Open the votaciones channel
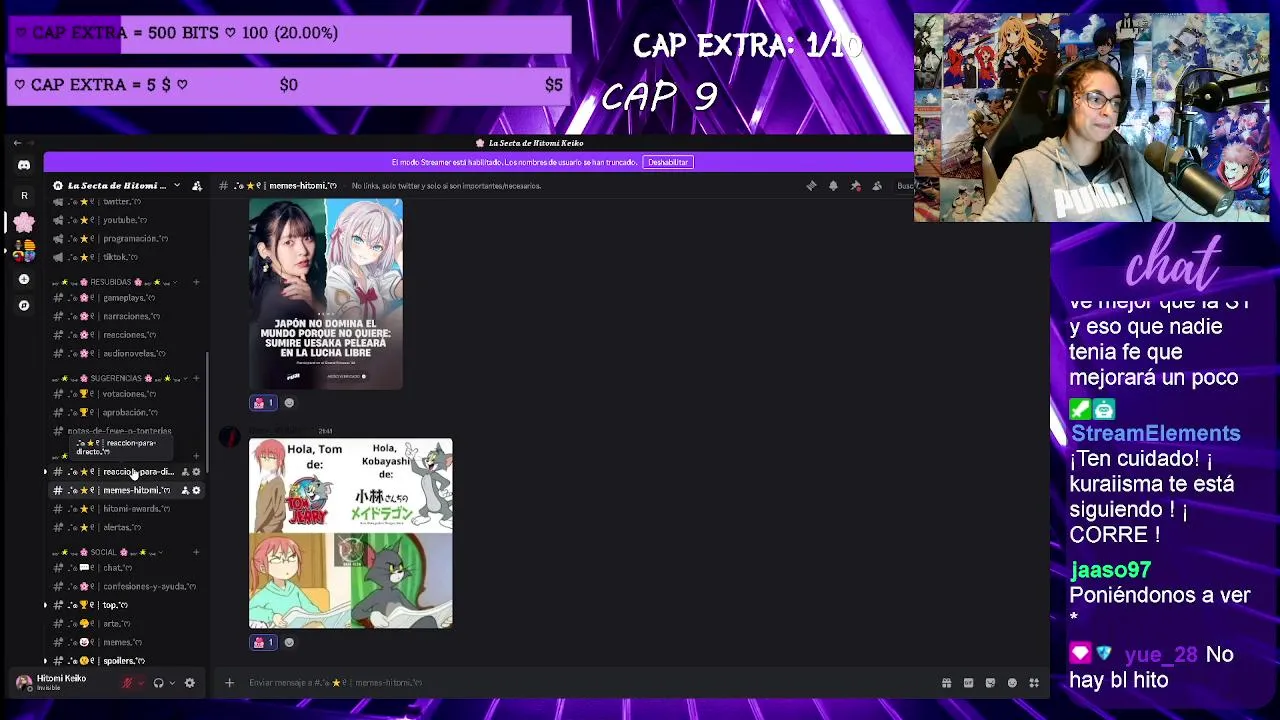The height and width of the screenshot is (720, 1280). click(127, 394)
